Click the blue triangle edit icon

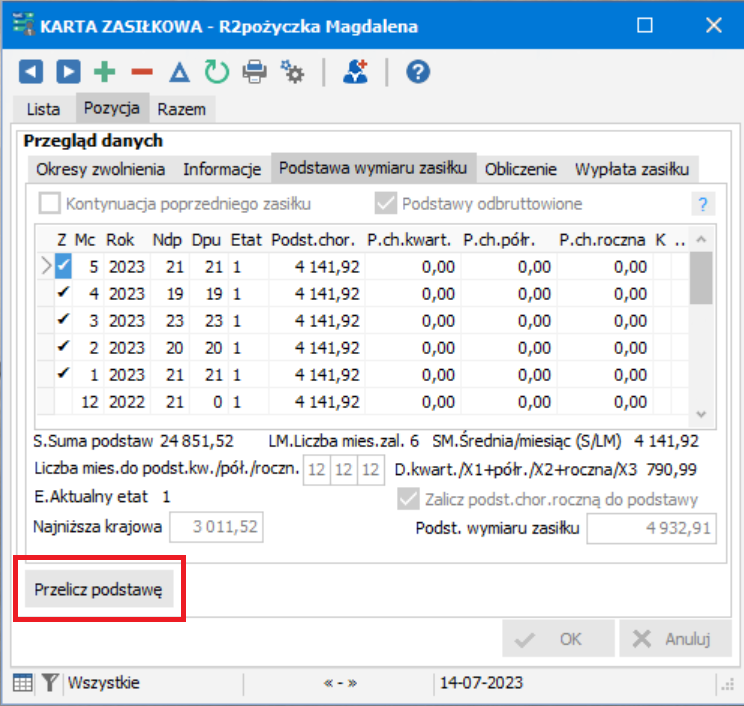click(x=179, y=72)
